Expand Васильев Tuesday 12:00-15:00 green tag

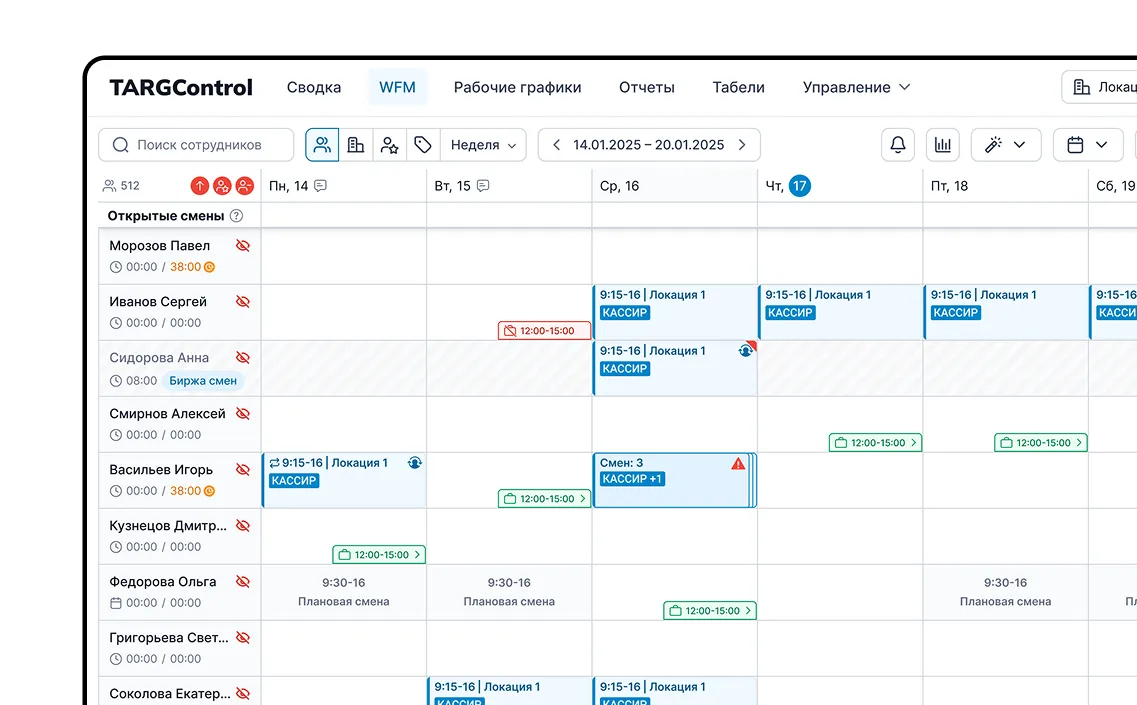545,499
